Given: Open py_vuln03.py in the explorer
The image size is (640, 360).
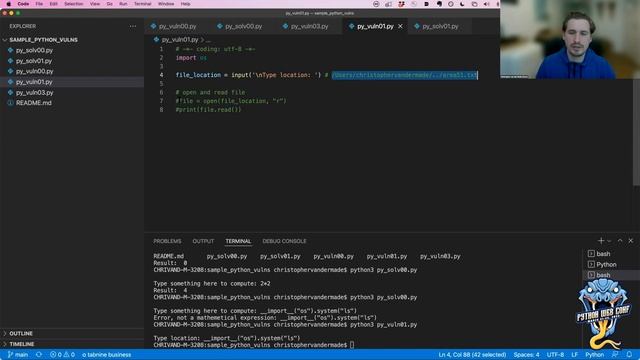Looking at the screenshot, I should [34, 93].
